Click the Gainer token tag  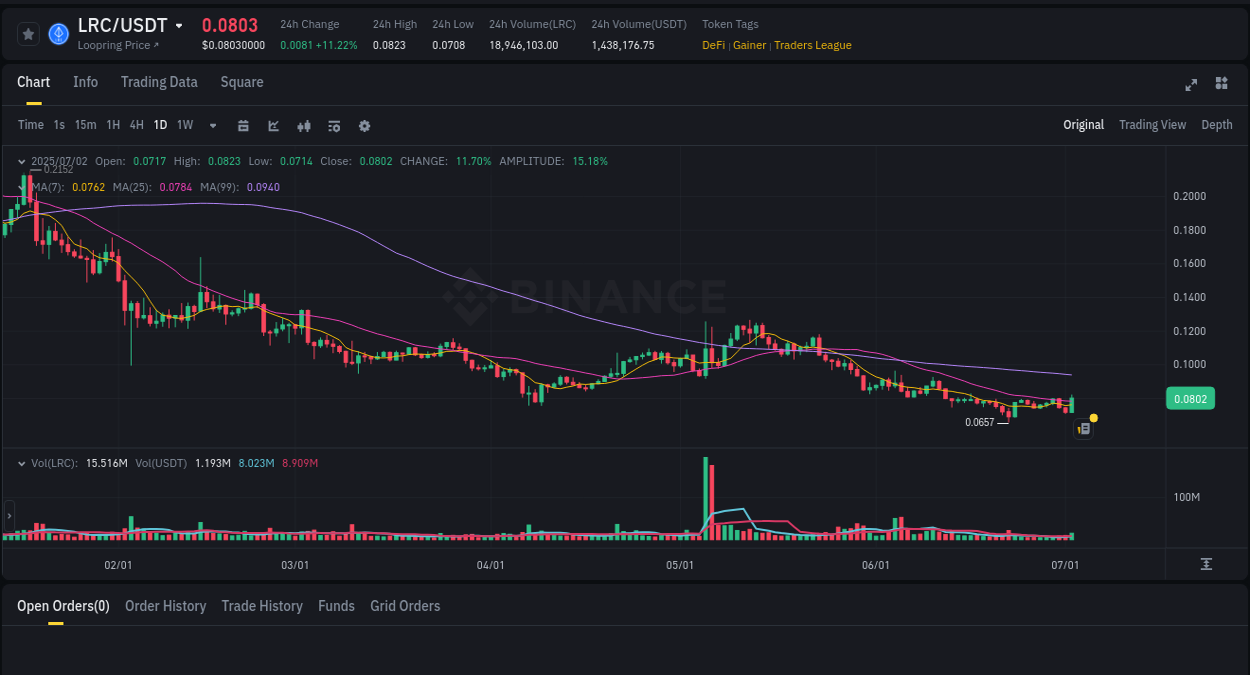pyautogui.click(x=749, y=45)
